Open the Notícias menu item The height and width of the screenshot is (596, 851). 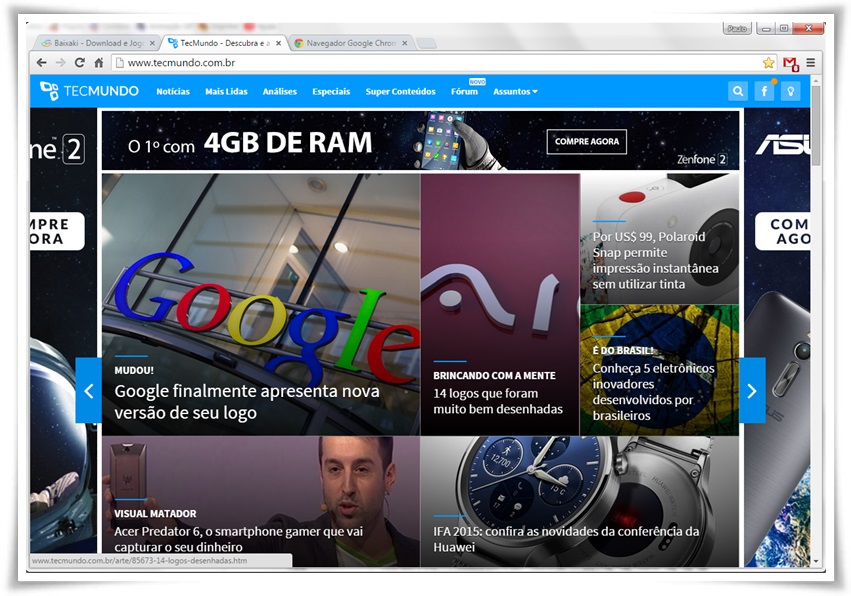(173, 92)
